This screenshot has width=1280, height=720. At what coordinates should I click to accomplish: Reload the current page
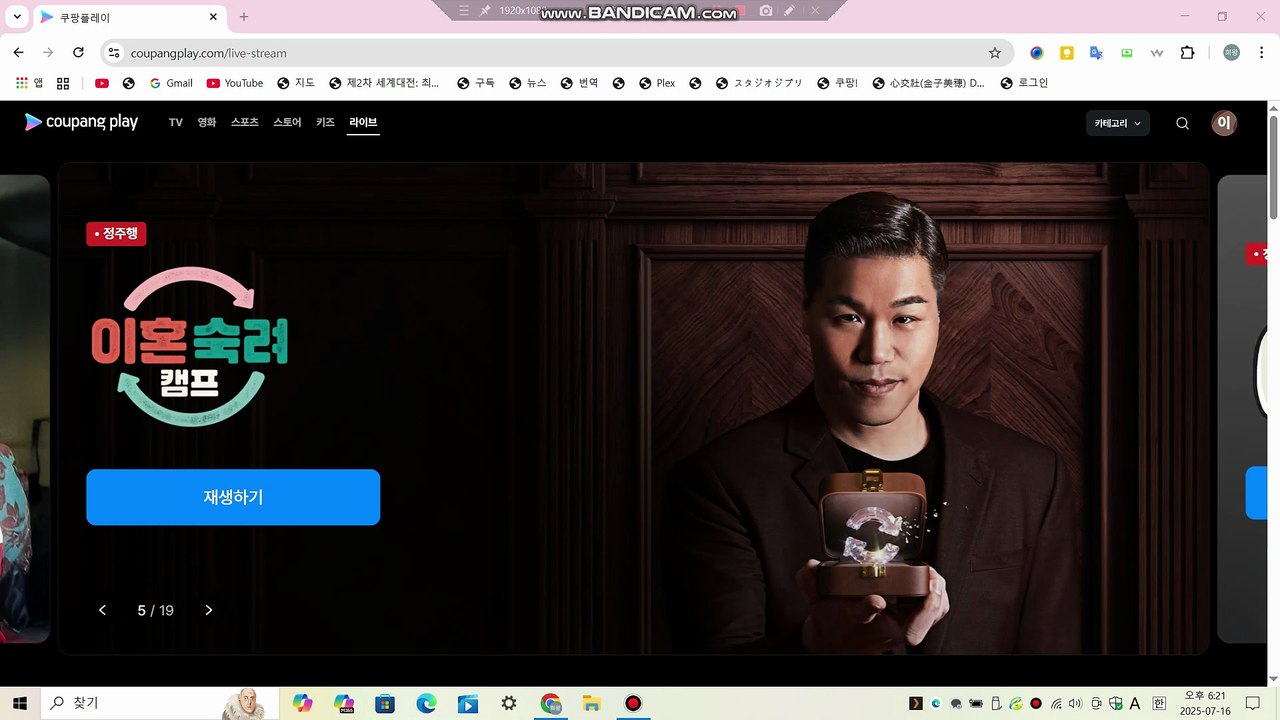point(78,53)
